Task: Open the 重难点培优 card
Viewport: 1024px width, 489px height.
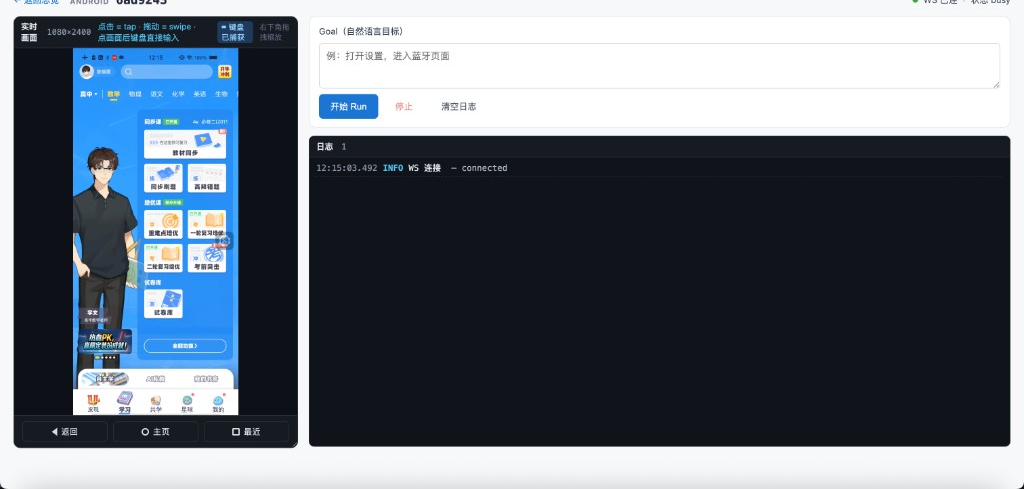Action: [x=163, y=224]
